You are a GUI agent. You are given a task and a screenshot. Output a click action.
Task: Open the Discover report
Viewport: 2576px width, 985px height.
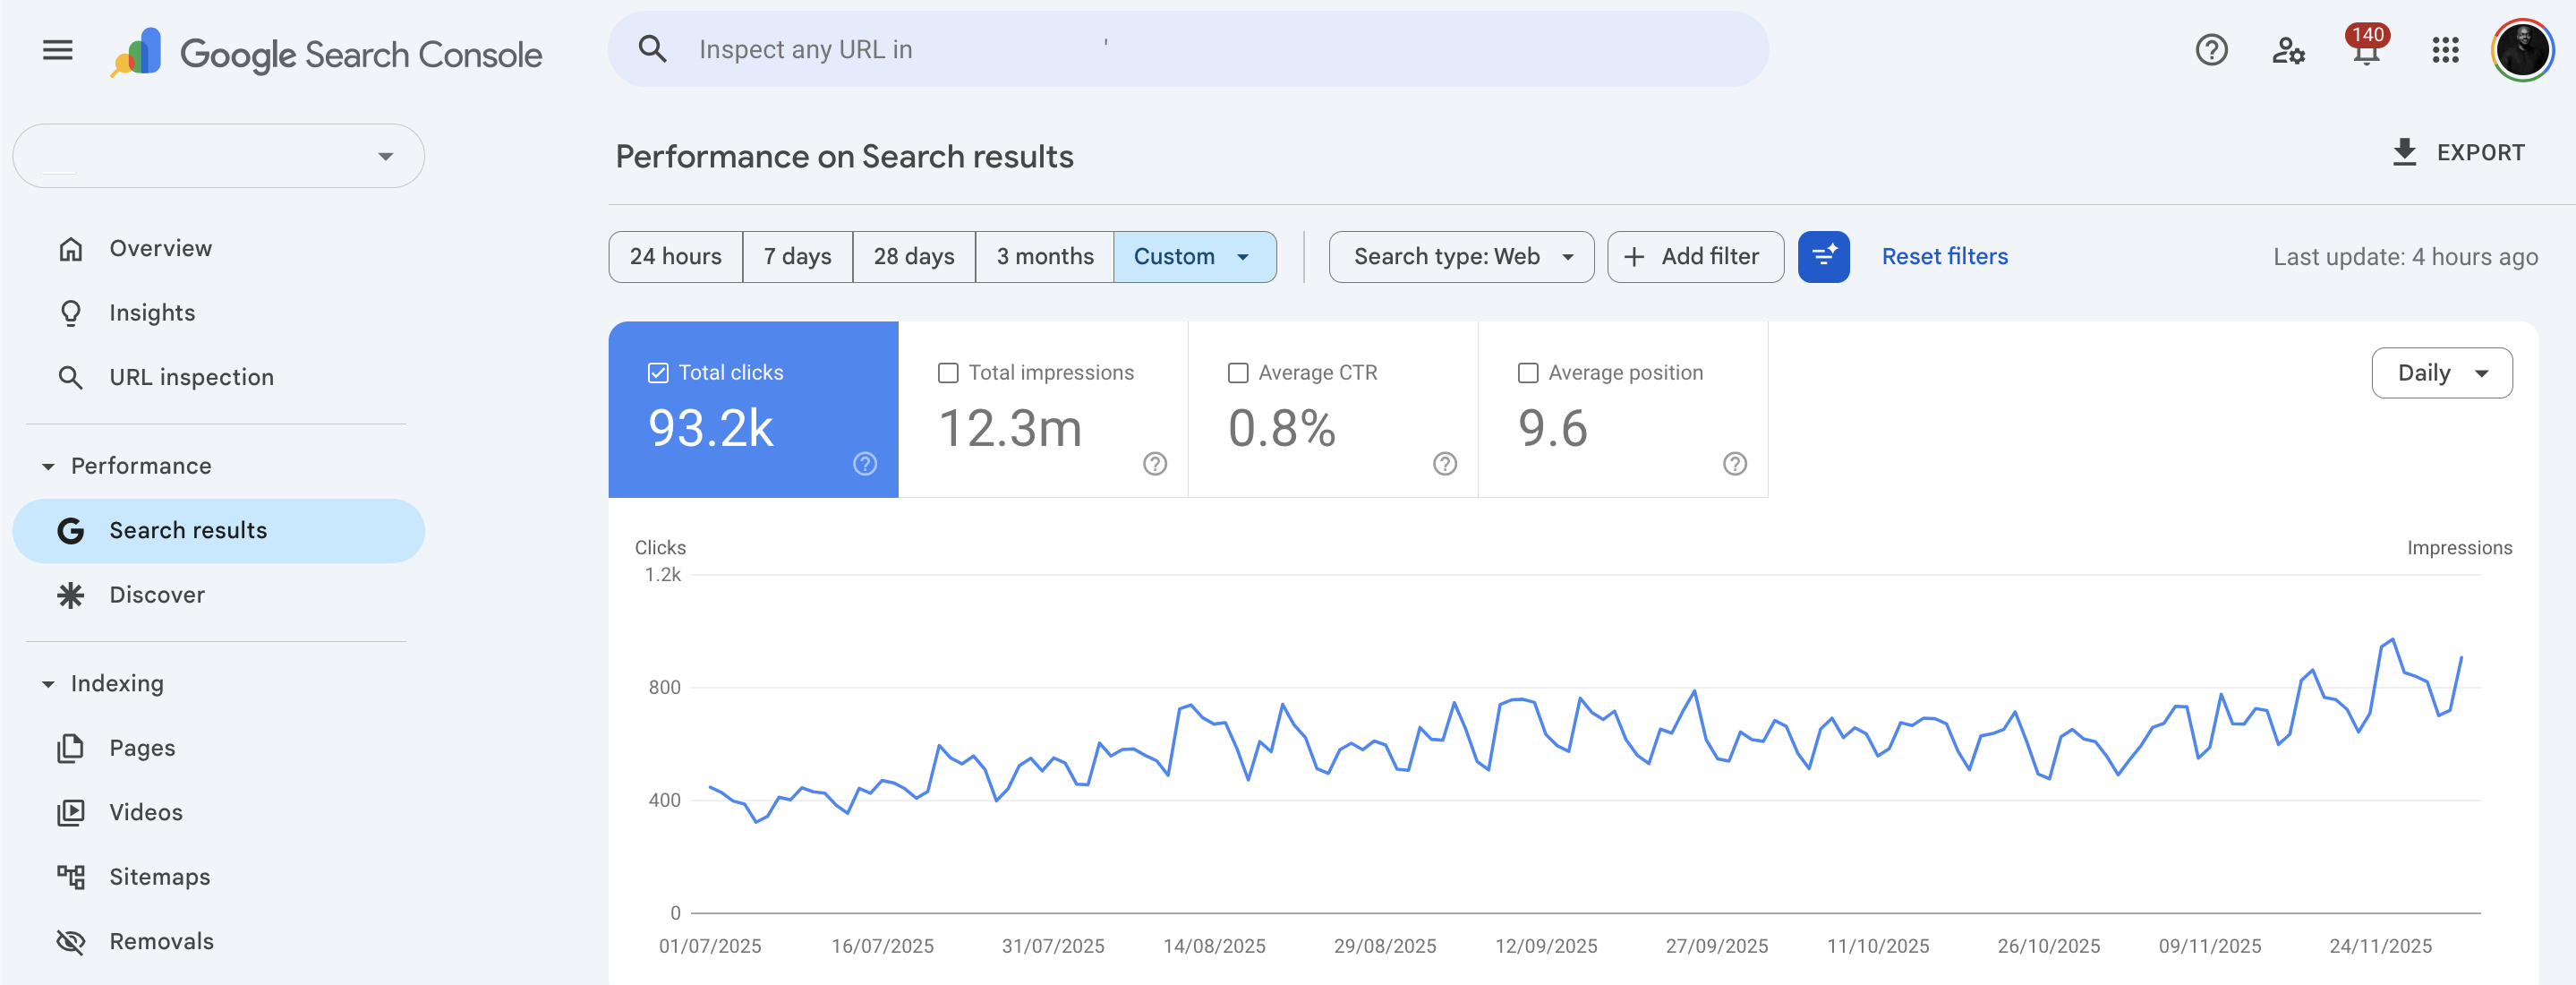[x=158, y=594]
